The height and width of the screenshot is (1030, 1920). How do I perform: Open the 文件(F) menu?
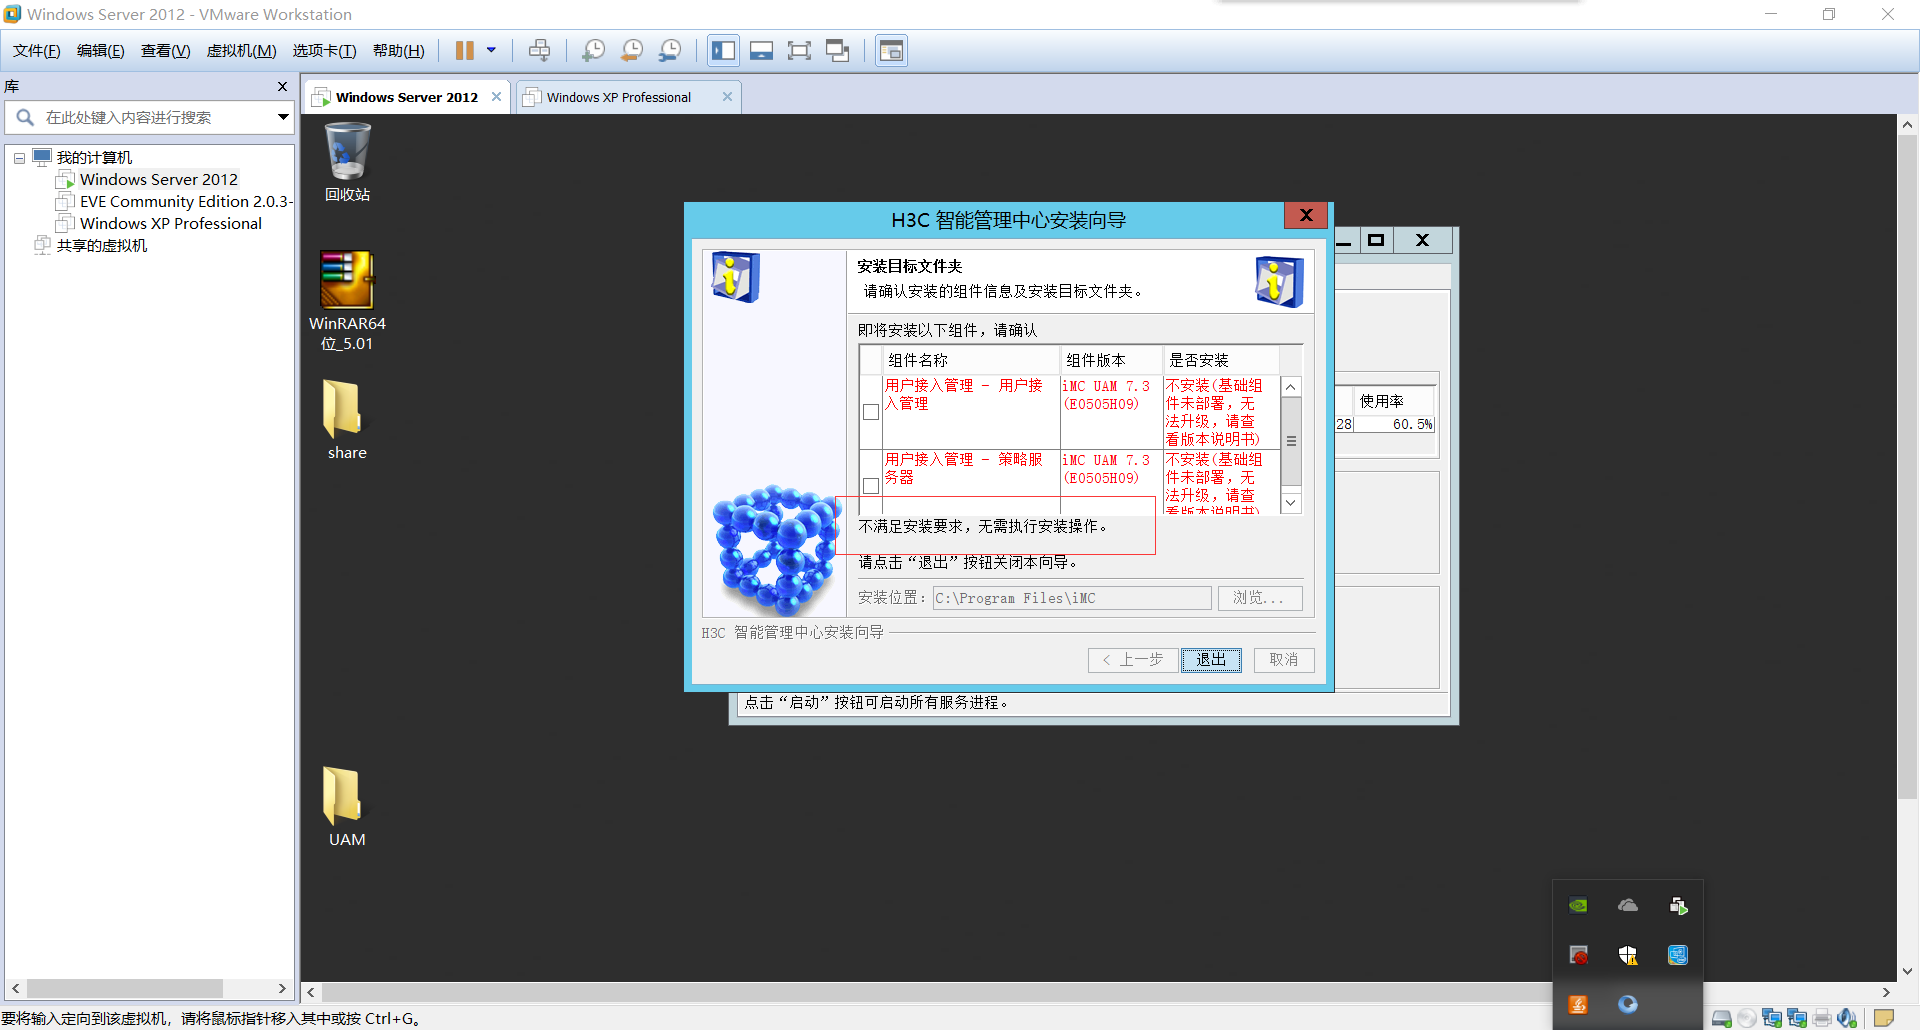point(37,51)
